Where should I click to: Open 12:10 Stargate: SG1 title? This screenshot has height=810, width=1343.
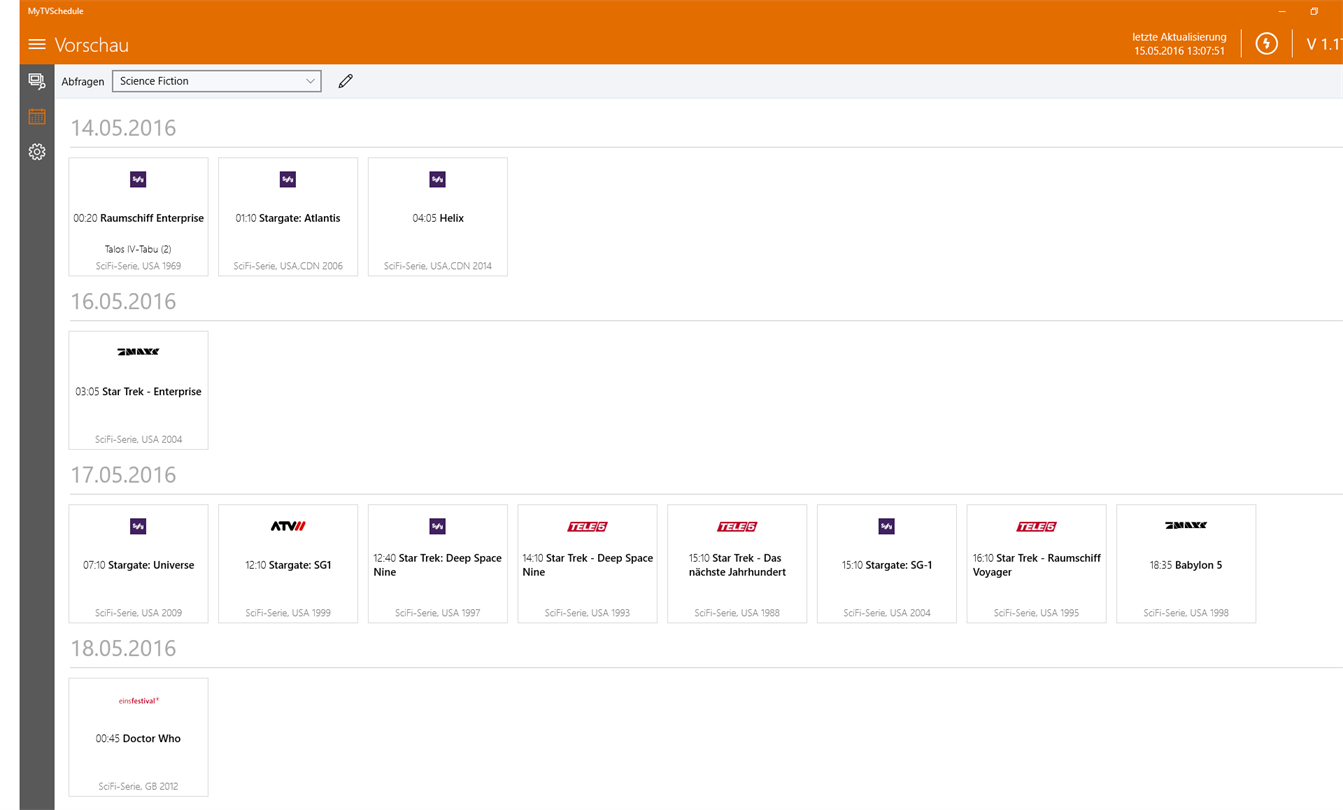pos(288,565)
